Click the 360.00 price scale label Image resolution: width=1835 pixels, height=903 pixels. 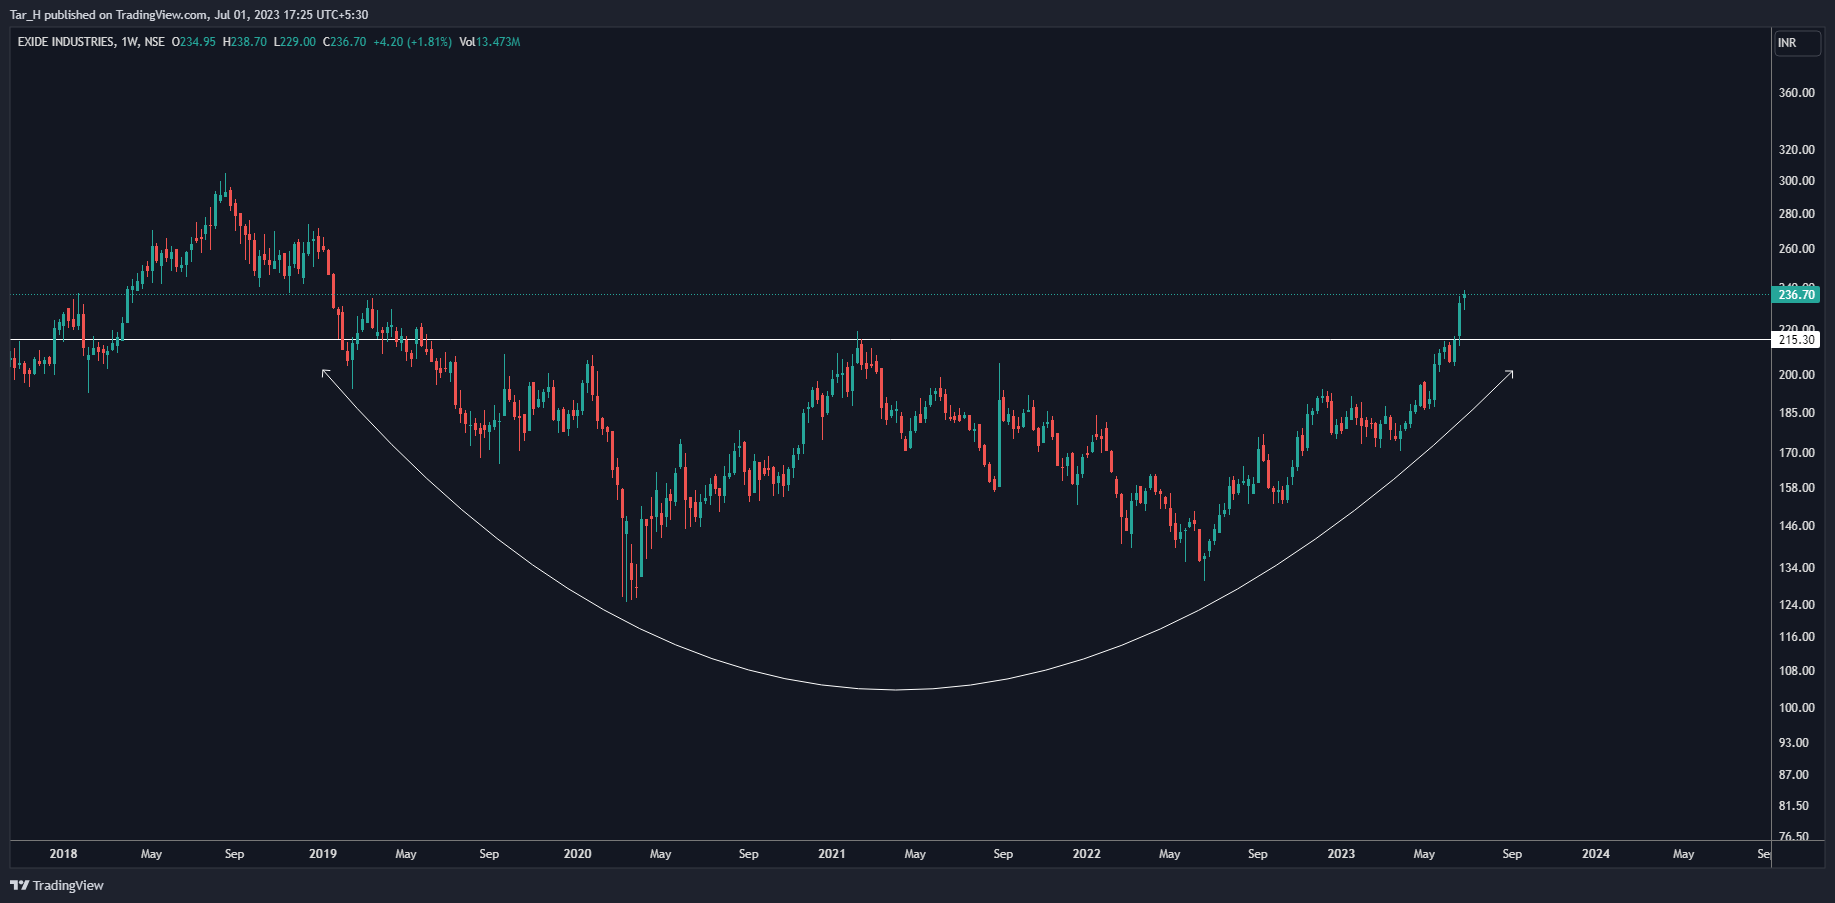click(1796, 93)
